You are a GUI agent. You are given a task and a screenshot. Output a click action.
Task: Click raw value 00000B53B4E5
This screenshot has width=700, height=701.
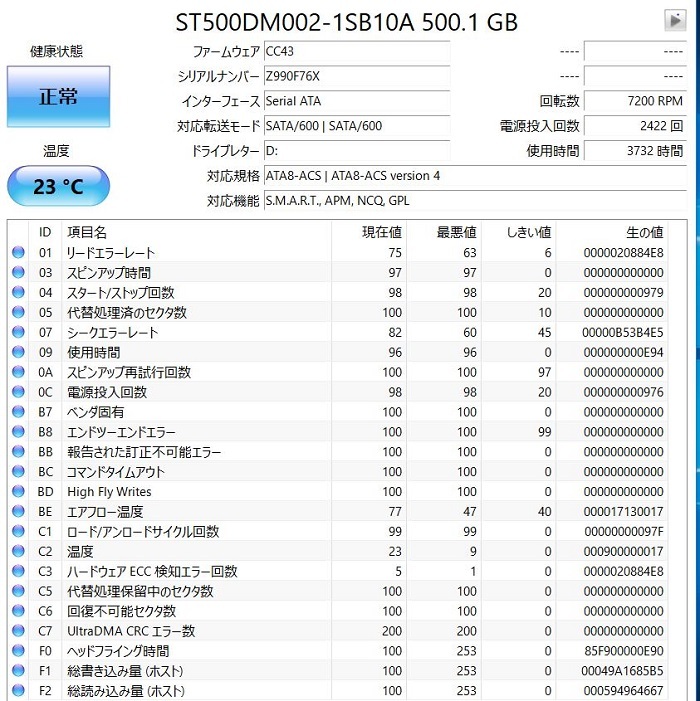[623, 333]
